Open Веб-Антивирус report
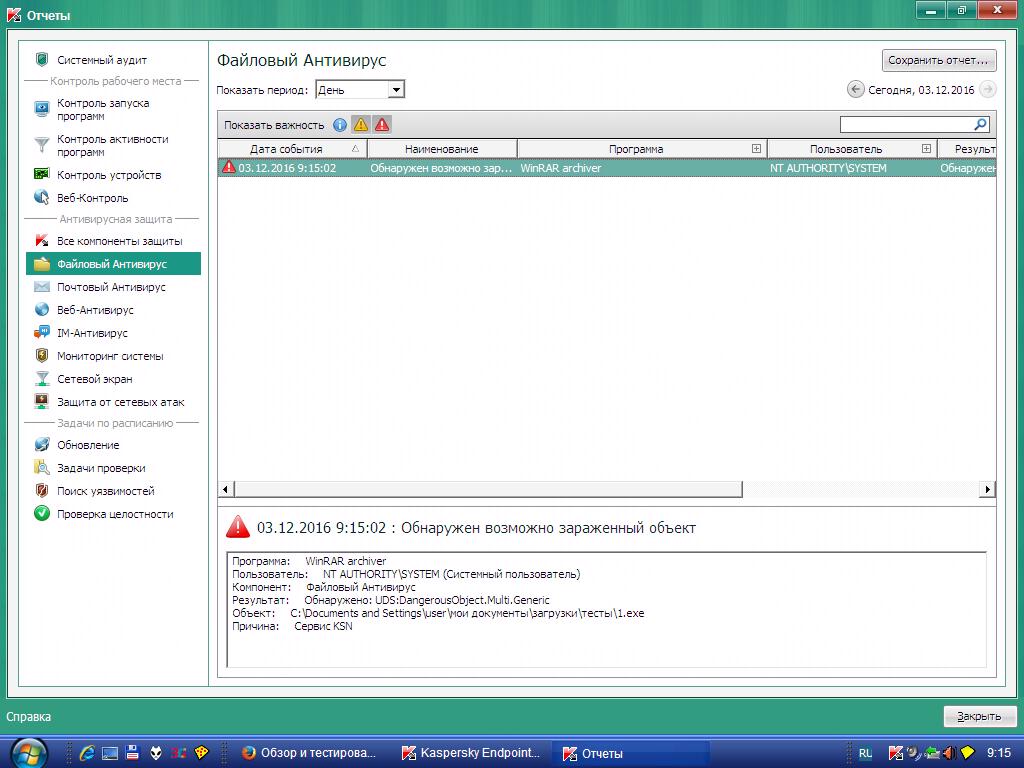 pyautogui.click(x=95, y=310)
